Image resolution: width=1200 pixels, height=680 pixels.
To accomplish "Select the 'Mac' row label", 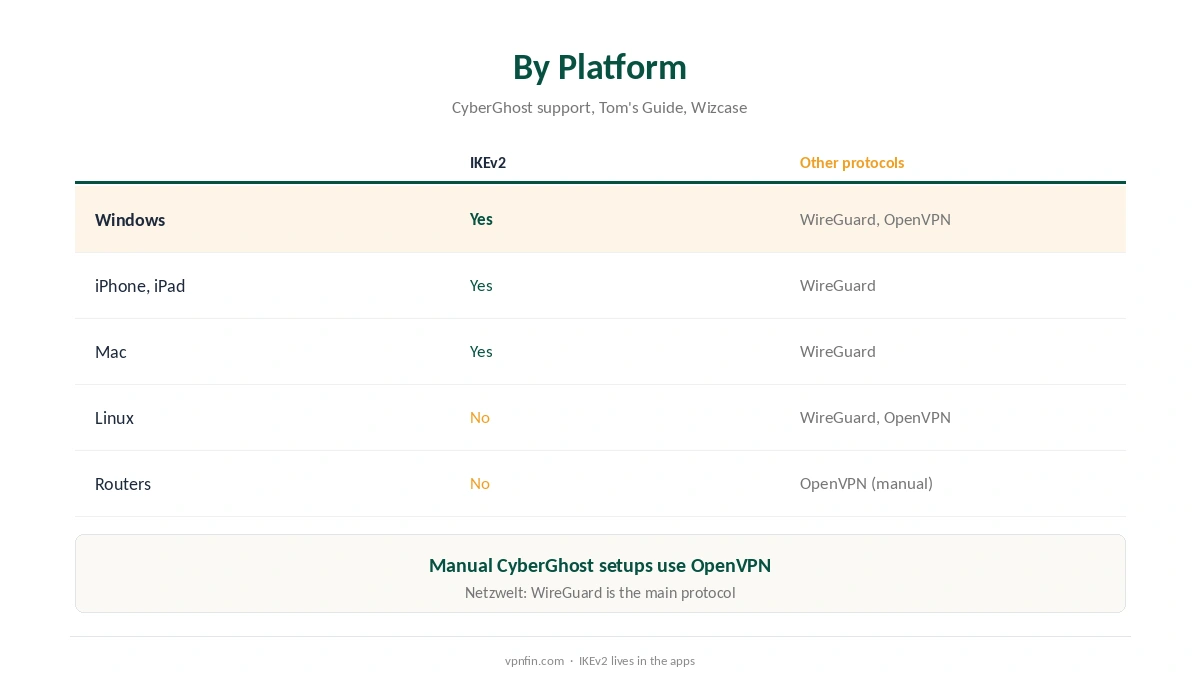I will pyautogui.click(x=111, y=352).
